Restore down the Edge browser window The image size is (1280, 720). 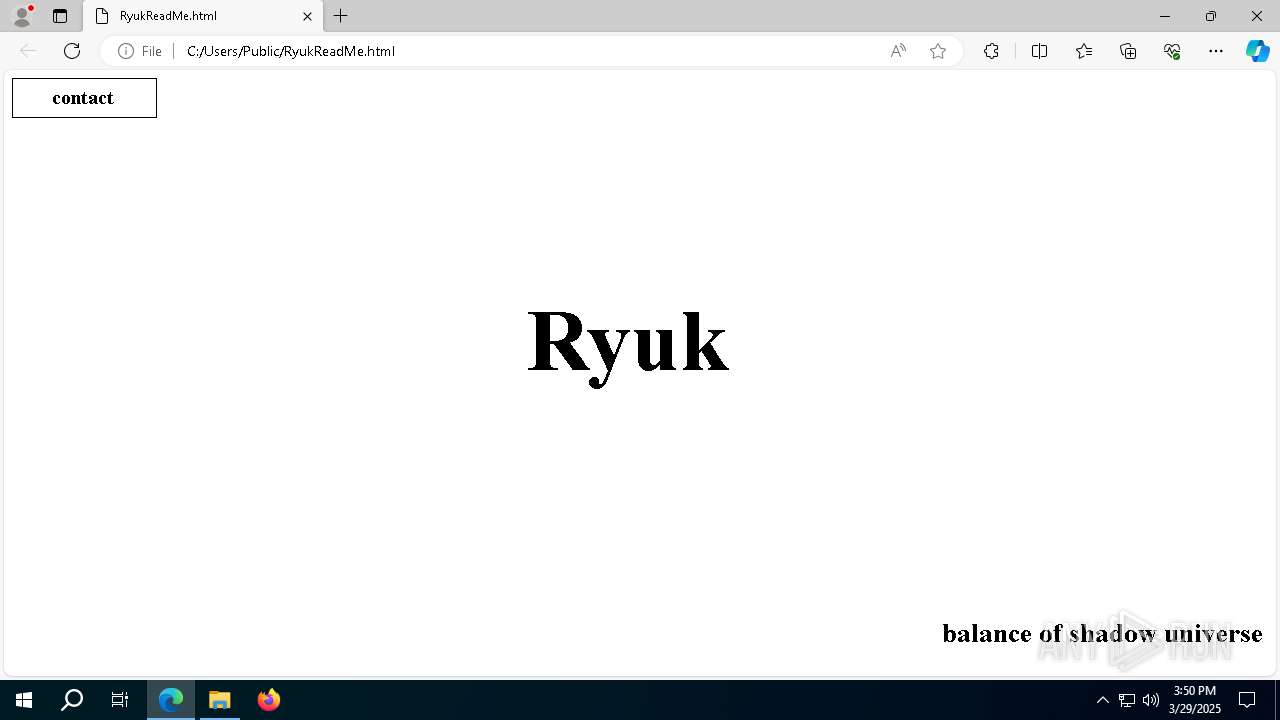pos(1211,16)
